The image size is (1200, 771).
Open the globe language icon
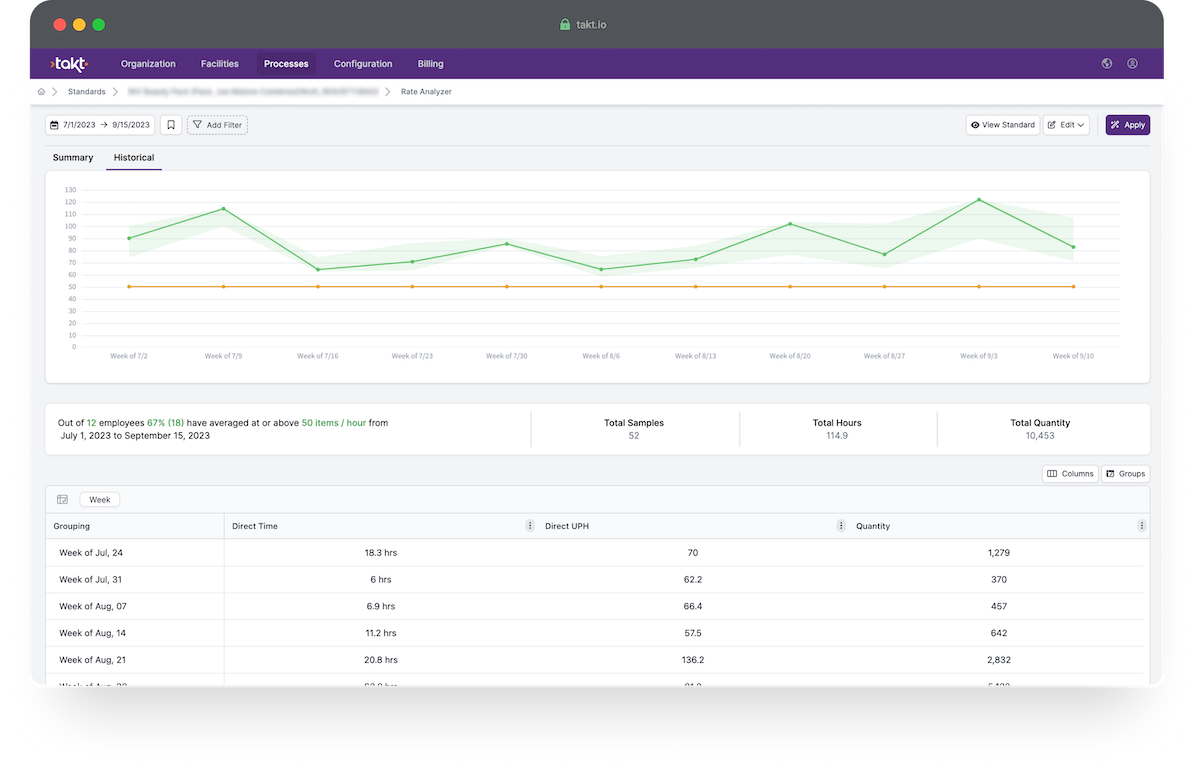(1107, 64)
